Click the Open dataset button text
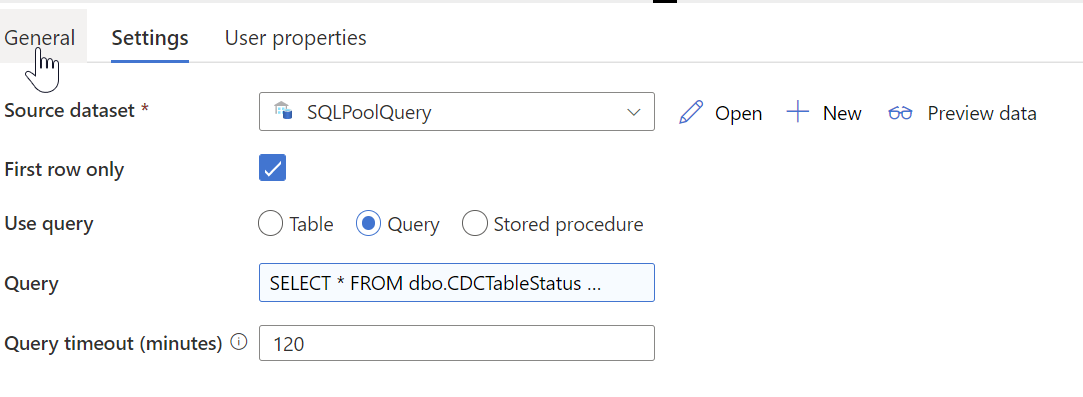1083x397 pixels. coord(738,113)
